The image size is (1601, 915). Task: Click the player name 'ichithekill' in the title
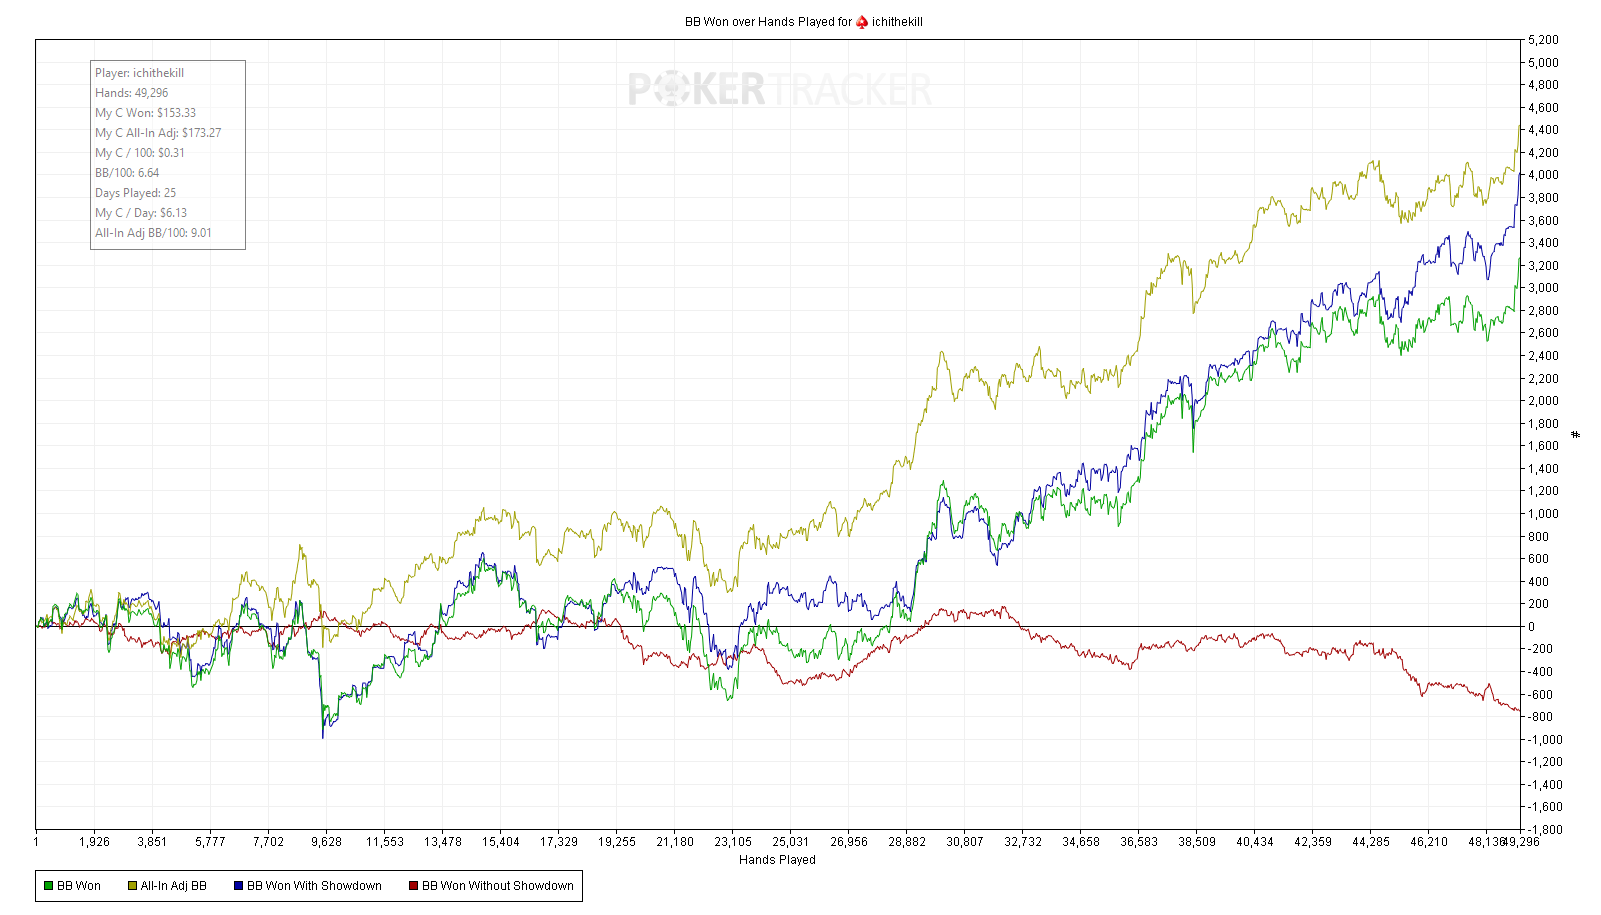(x=897, y=22)
